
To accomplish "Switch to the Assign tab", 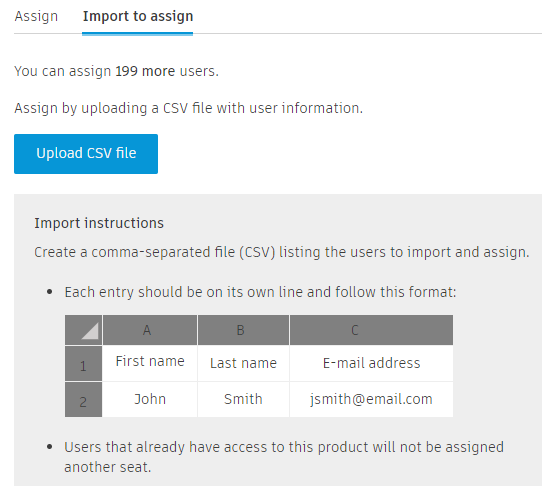I will pos(36,16).
